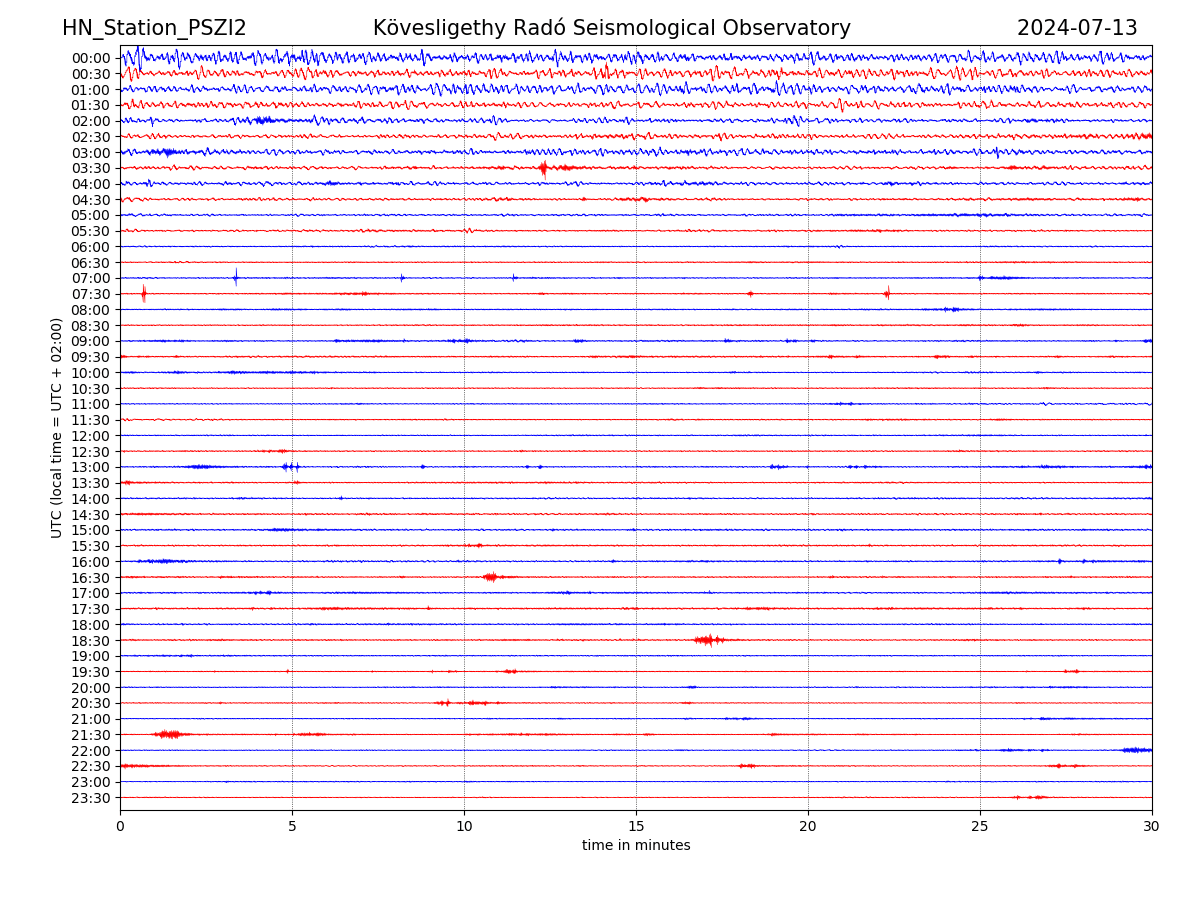The image size is (1200, 900).
Task: Select the 23:30 row time label
Action: (91, 798)
